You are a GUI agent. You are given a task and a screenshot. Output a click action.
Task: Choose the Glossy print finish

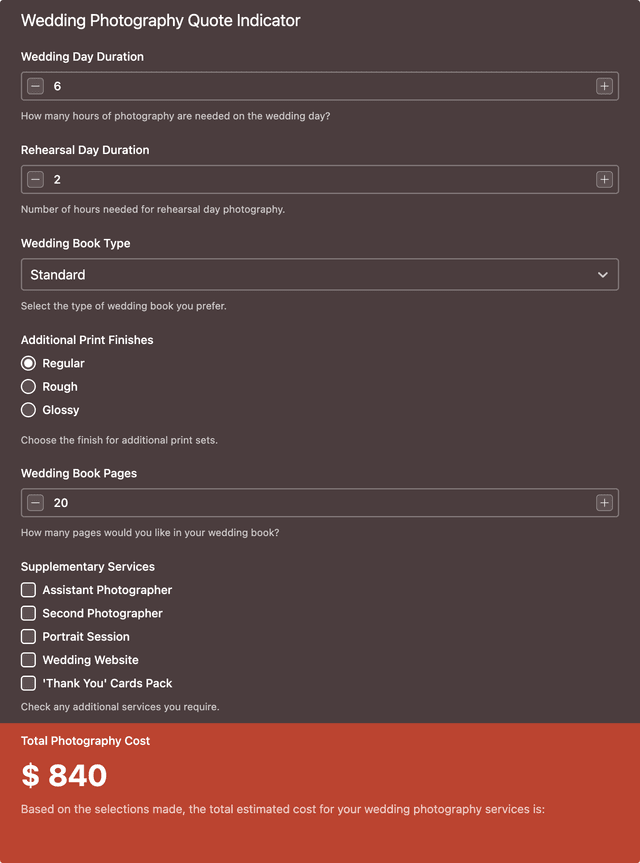(29, 410)
